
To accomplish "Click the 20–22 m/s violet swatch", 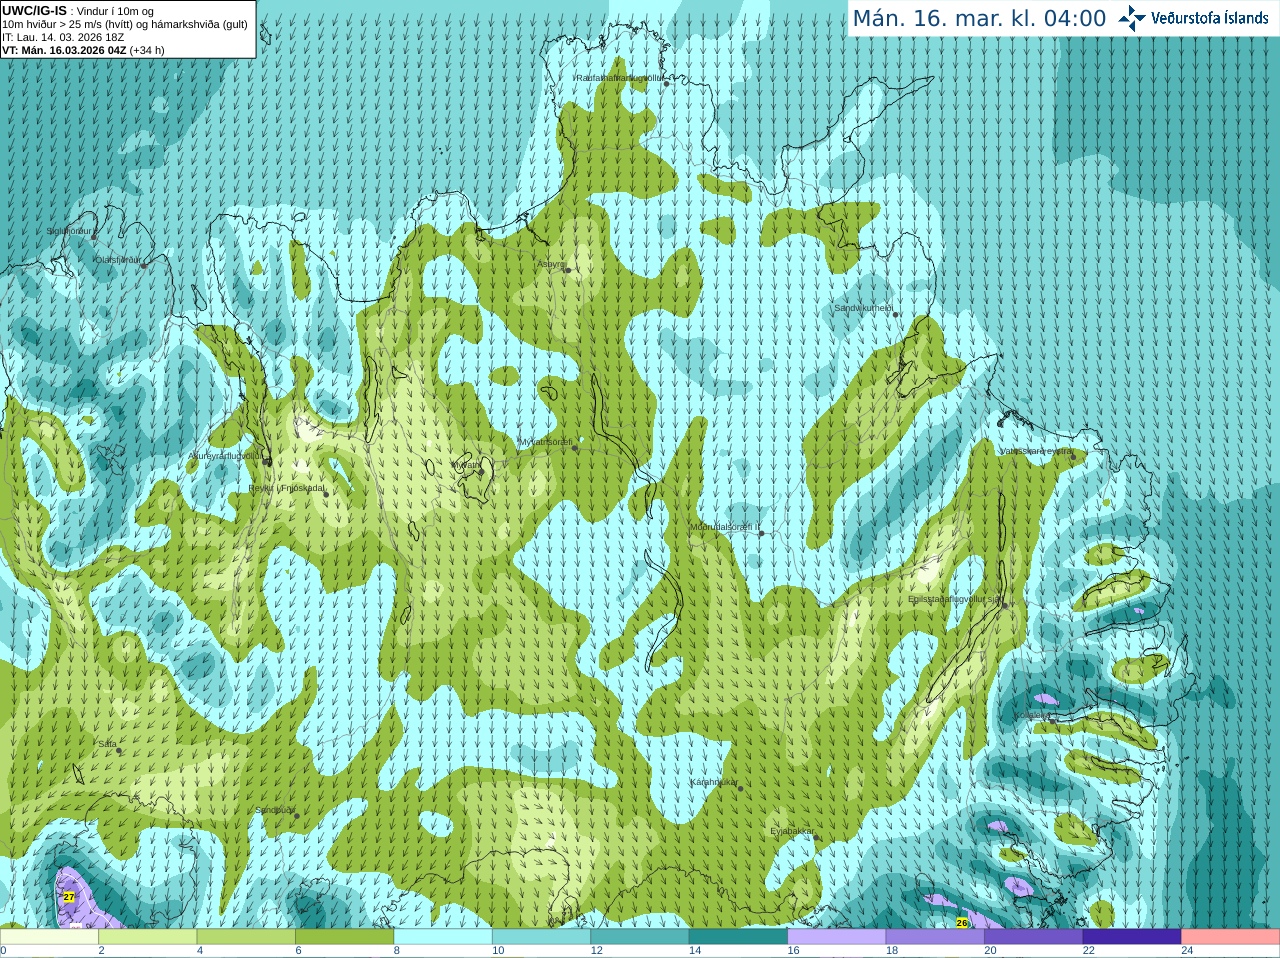I will 1034,937.
